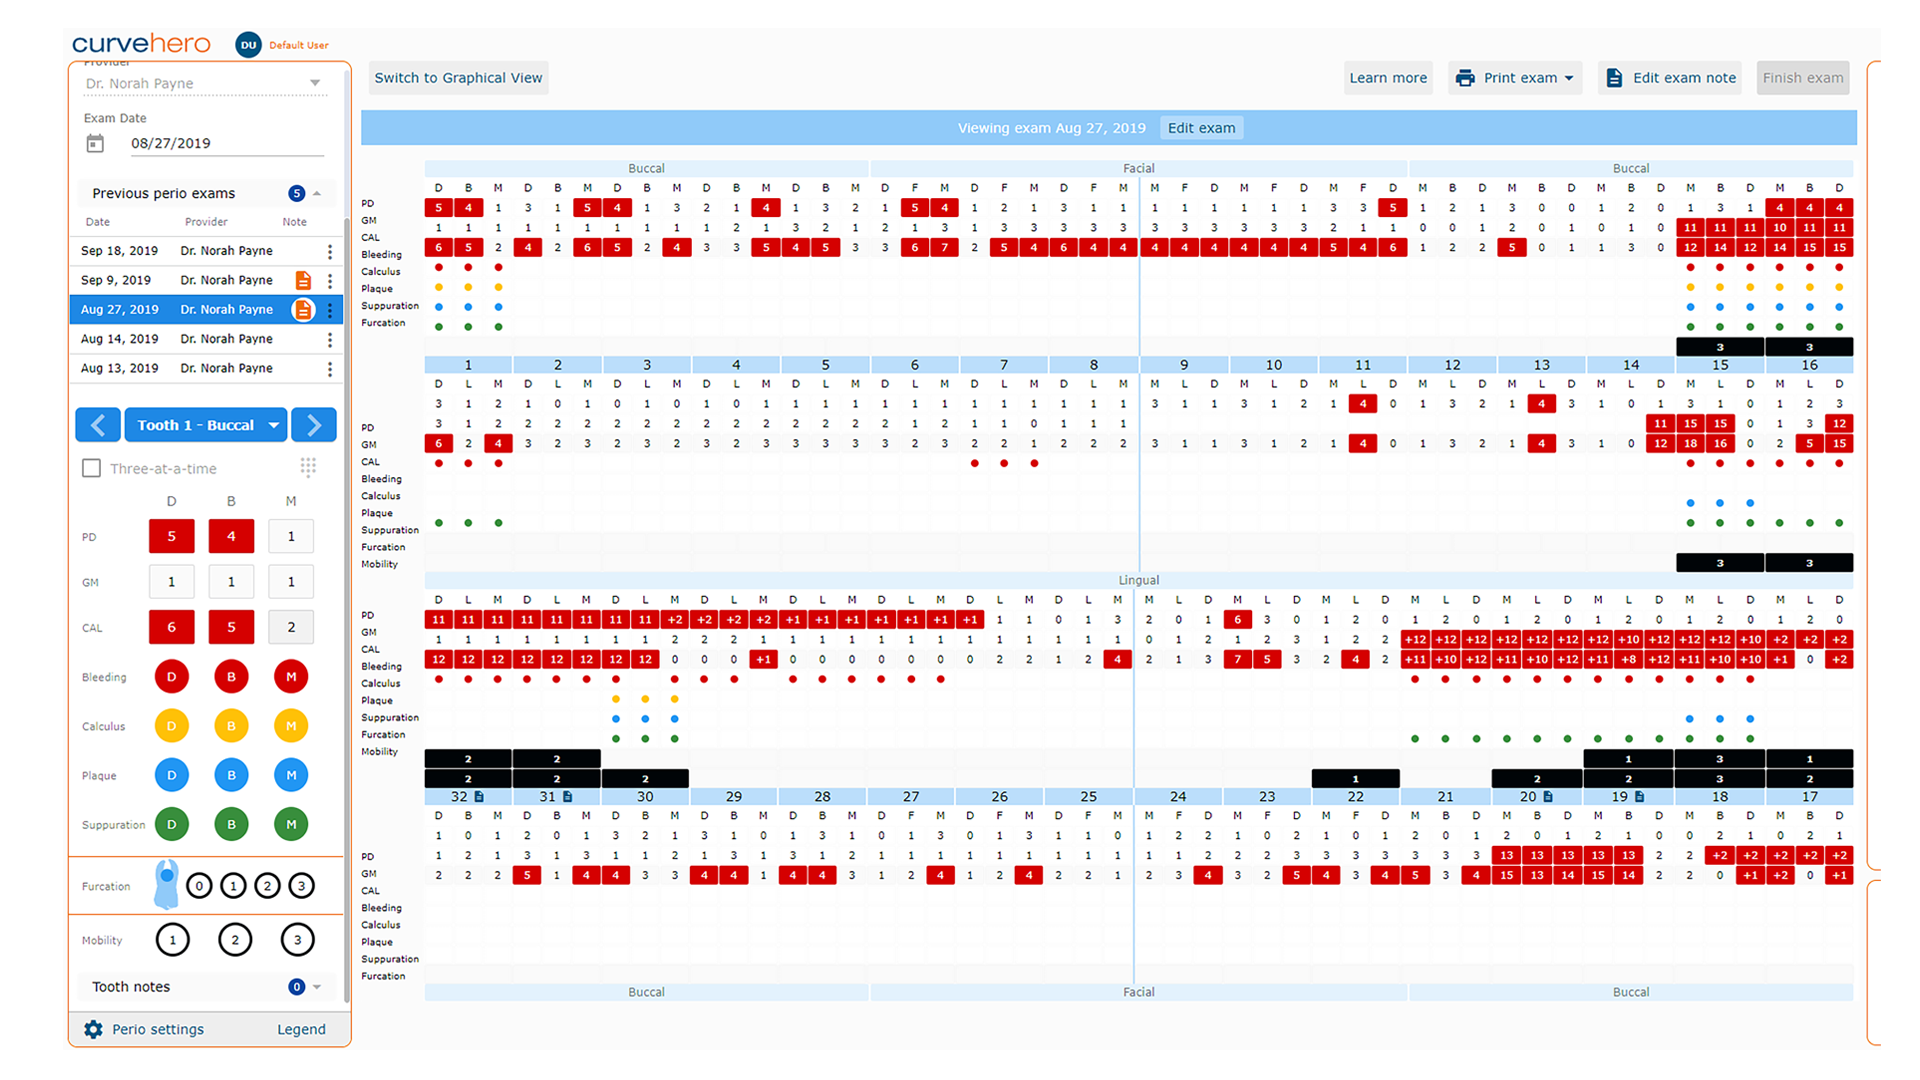The image size is (1920, 1080).
Task: Toggle Bleeding B indicator
Action: pyautogui.click(x=232, y=677)
